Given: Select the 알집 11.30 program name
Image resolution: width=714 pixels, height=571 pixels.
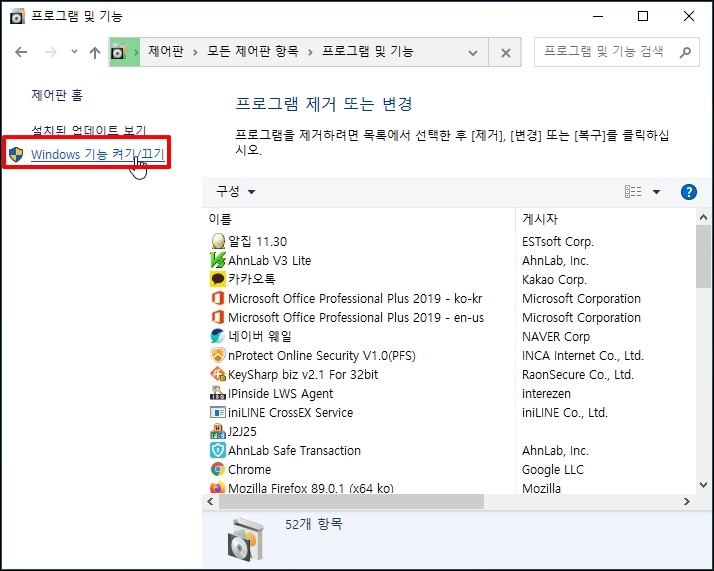Looking at the screenshot, I should (258, 241).
